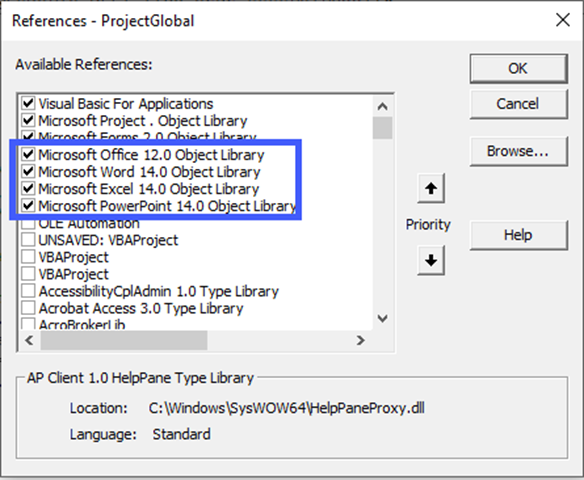Check the OLE Automation reference

(x=28, y=223)
